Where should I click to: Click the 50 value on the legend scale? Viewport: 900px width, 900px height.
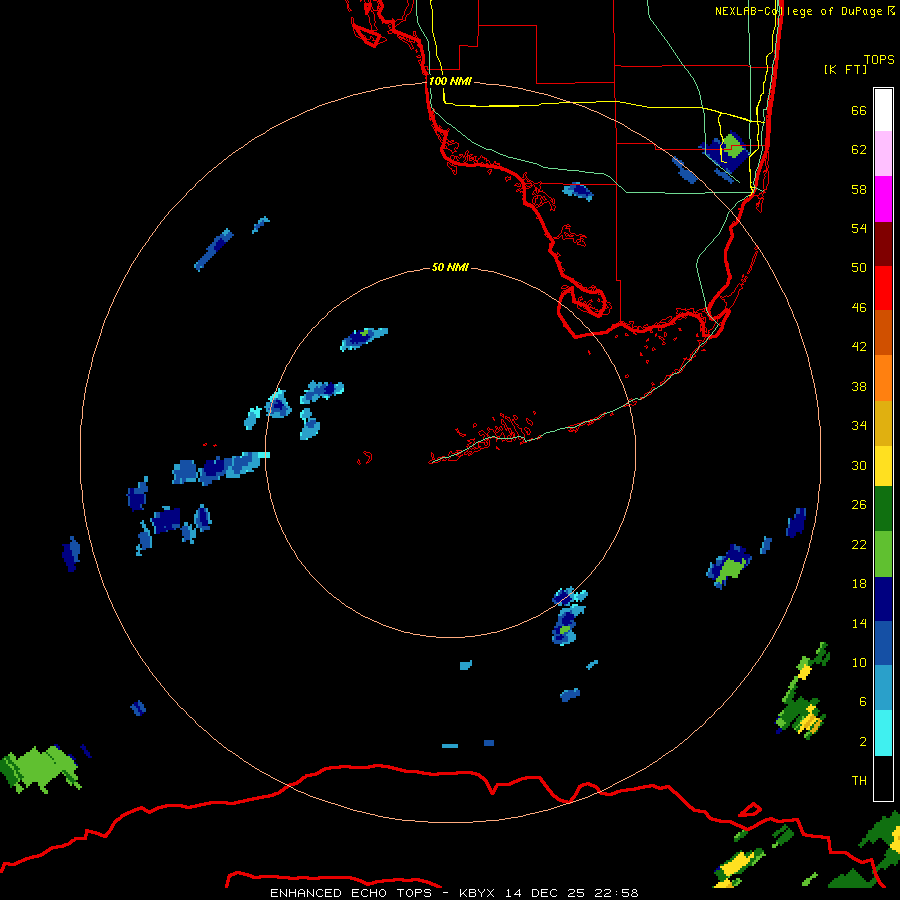(x=859, y=268)
